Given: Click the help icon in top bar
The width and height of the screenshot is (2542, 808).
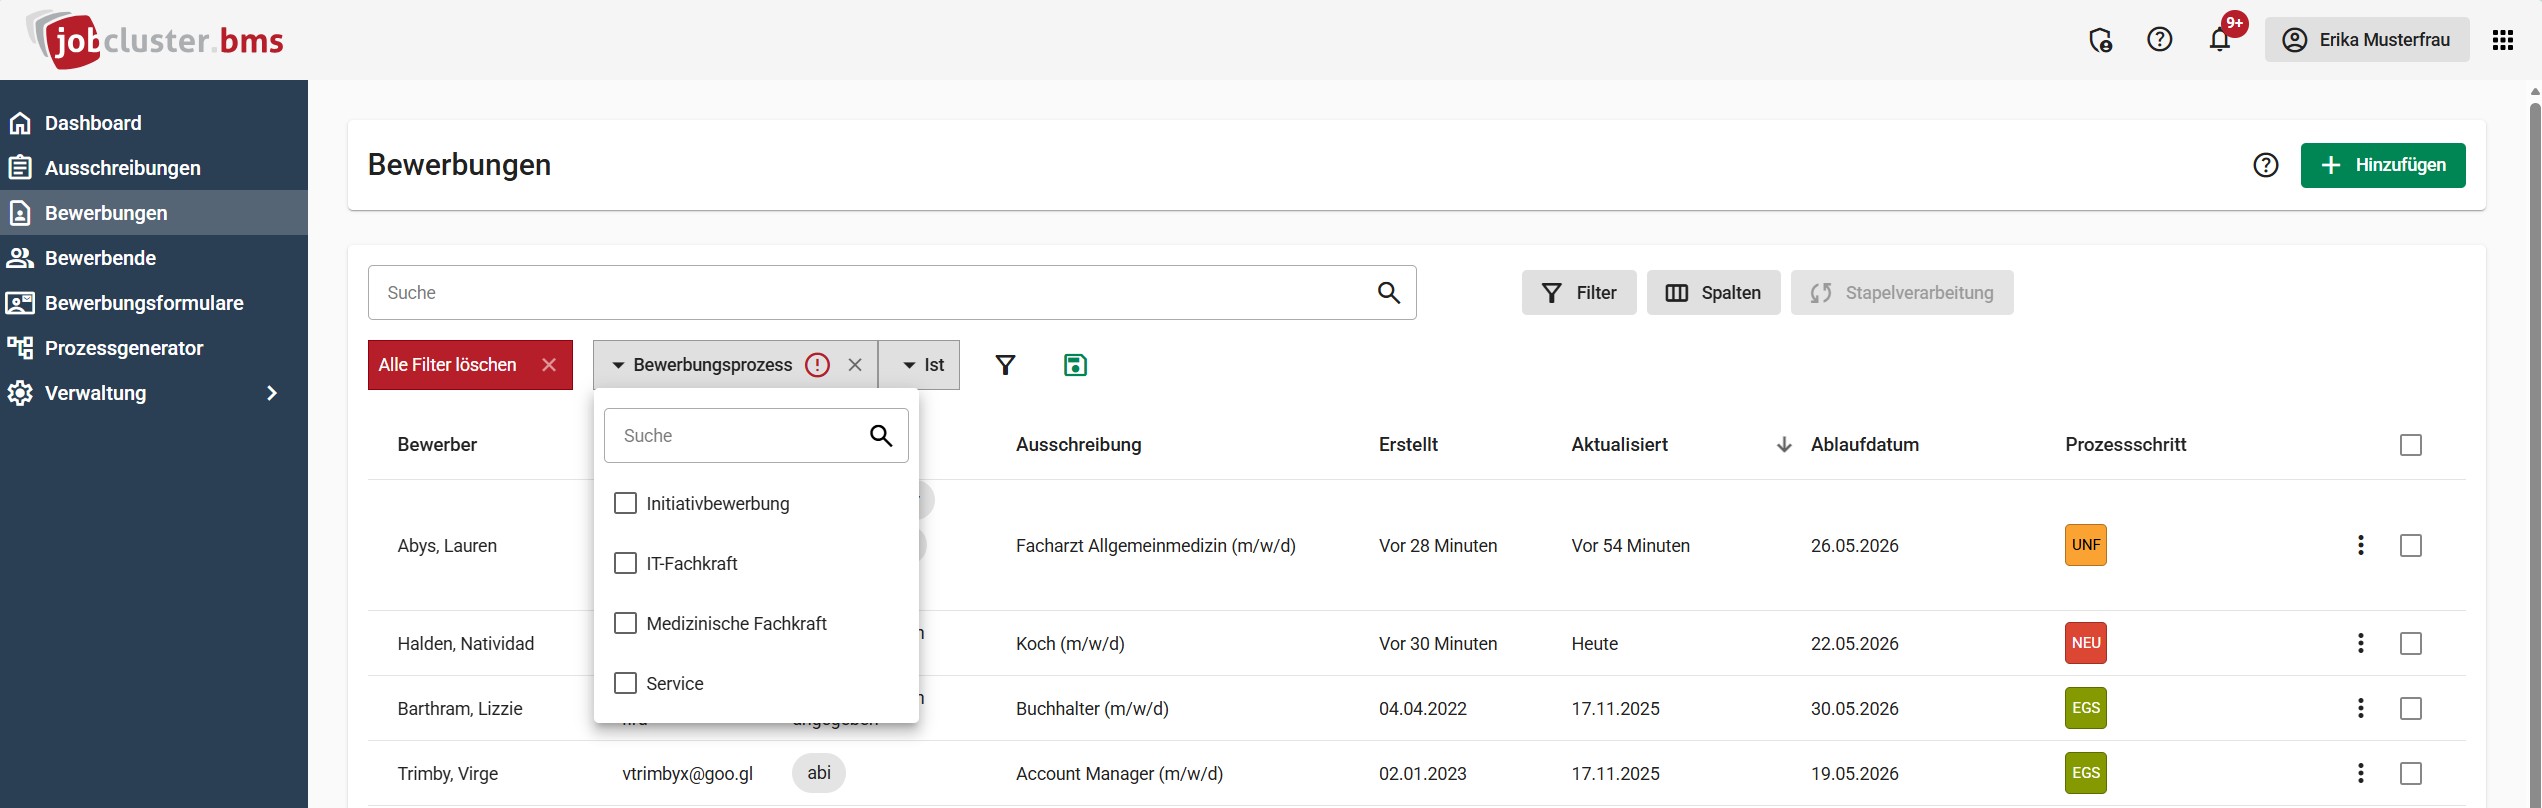Looking at the screenshot, I should tap(2159, 40).
